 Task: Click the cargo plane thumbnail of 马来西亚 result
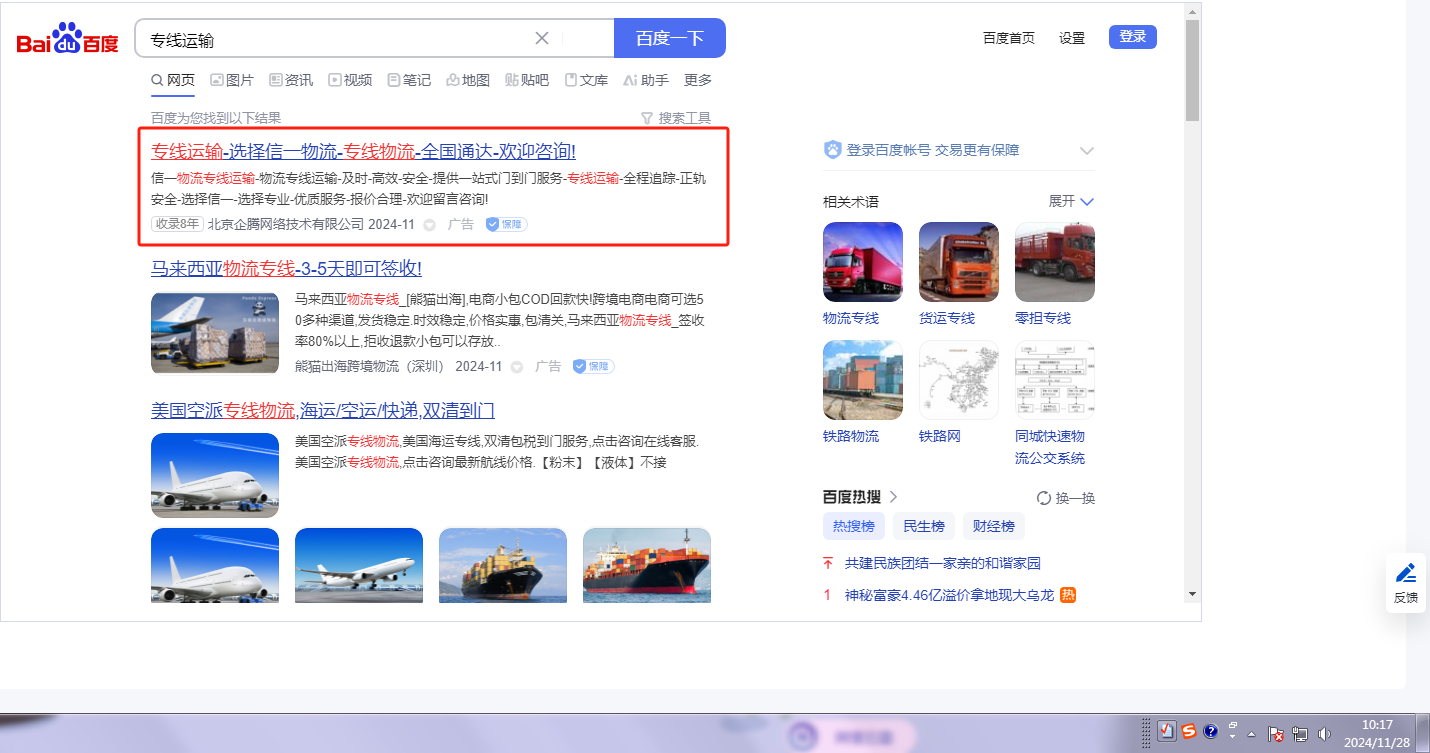(215, 334)
